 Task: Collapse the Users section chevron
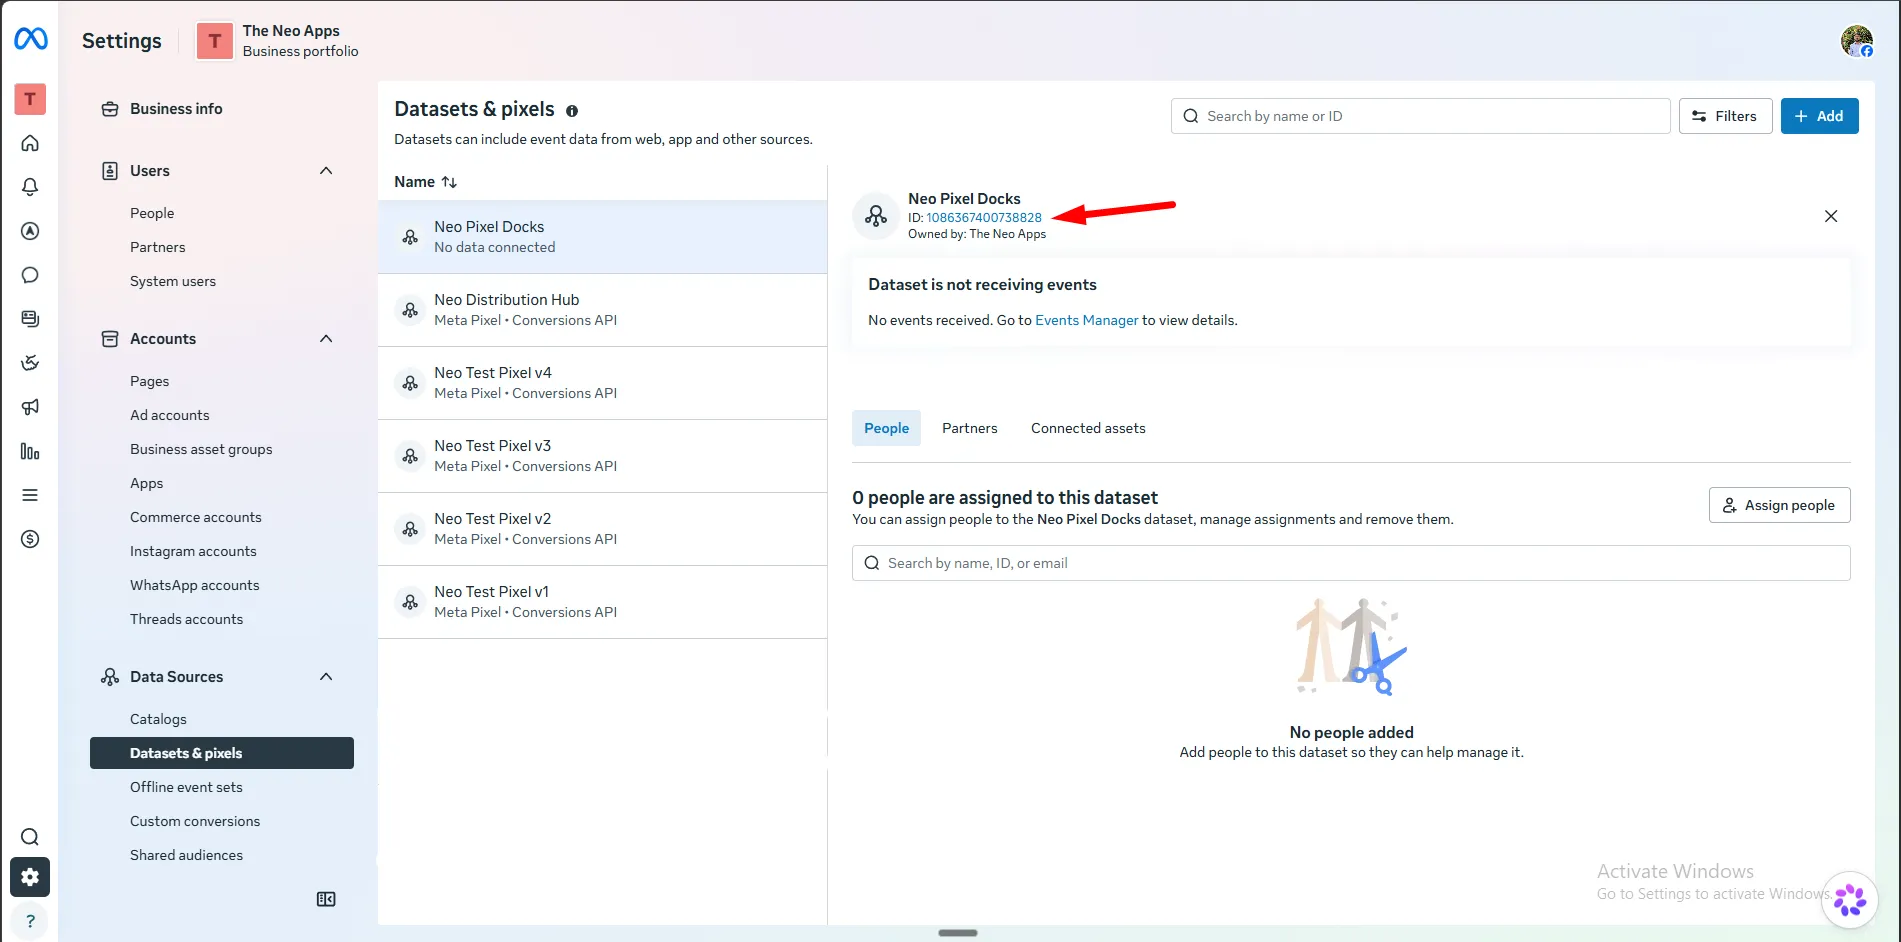click(326, 171)
